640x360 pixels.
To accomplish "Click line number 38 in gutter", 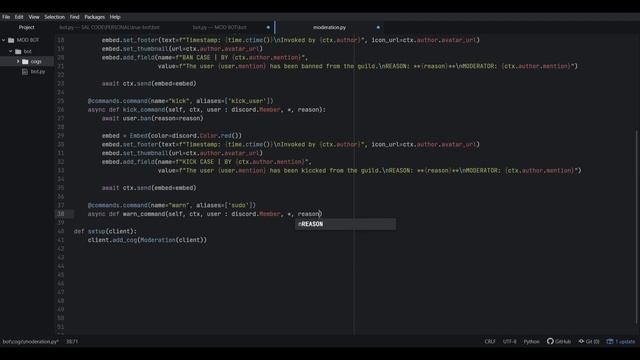I will (60, 214).
